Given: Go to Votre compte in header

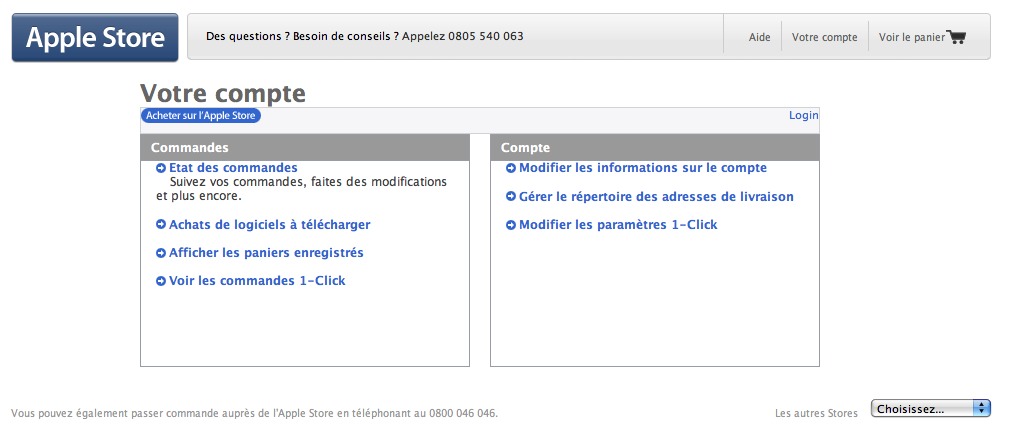Looking at the screenshot, I should click(824, 37).
